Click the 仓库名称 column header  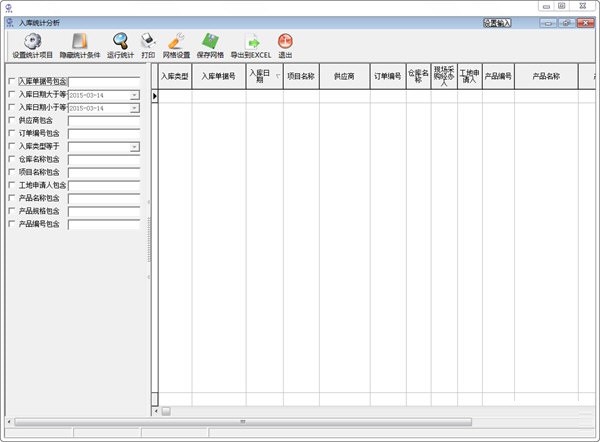point(419,77)
